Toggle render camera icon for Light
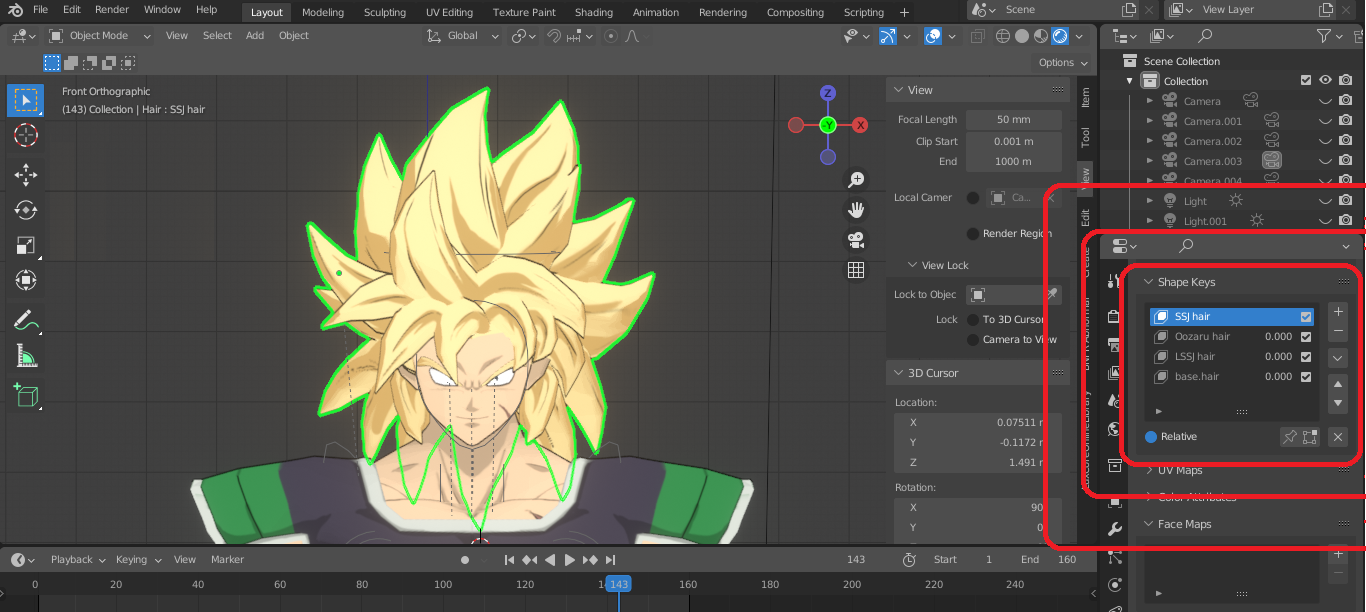The width and height of the screenshot is (1366, 612). pyautogui.click(x=1346, y=201)
